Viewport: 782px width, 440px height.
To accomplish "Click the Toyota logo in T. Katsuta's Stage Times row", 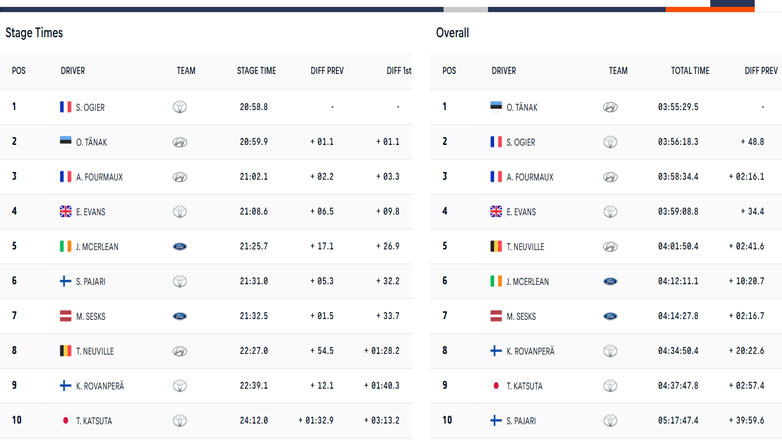I will 180,421.
